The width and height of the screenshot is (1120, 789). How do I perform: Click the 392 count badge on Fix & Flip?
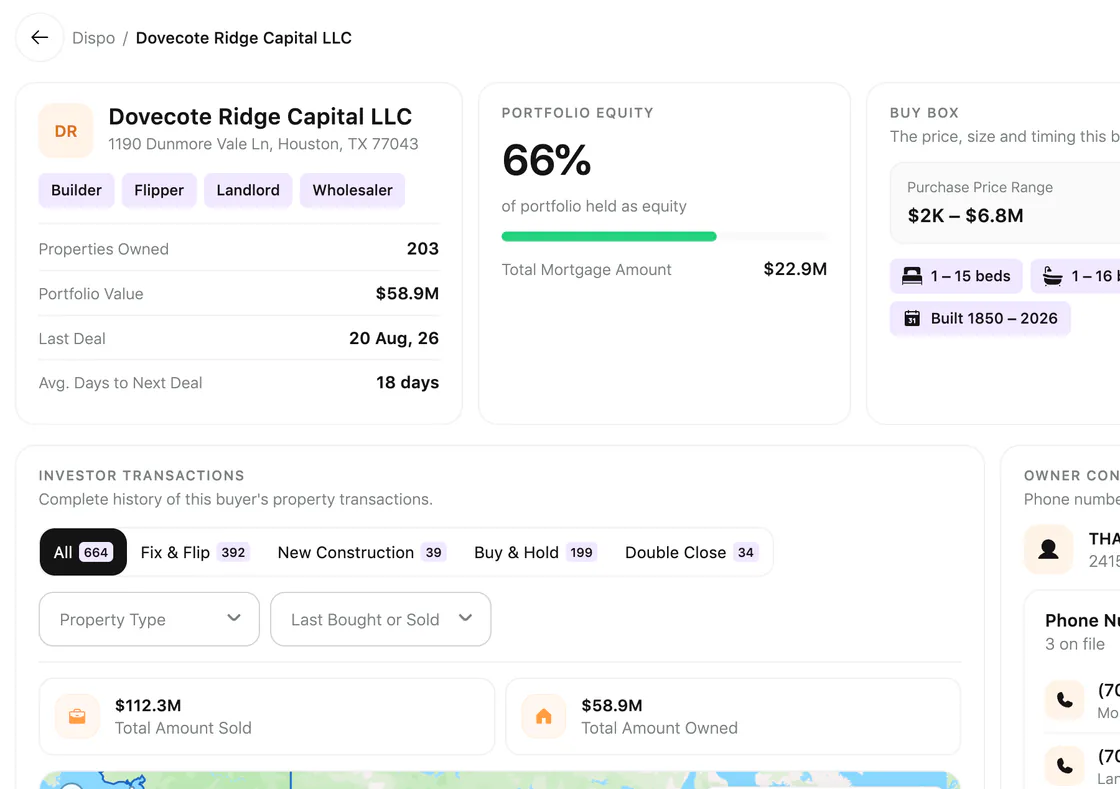(x=233, y=552)
